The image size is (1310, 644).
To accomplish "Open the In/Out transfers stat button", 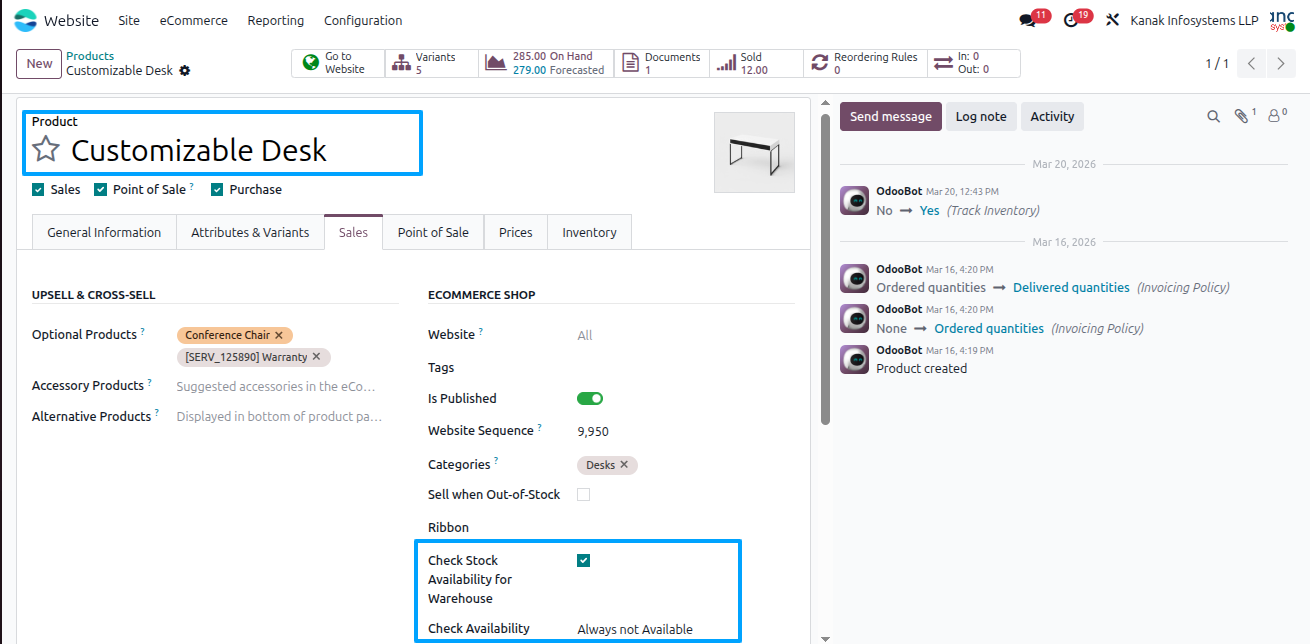I will 974,64.
